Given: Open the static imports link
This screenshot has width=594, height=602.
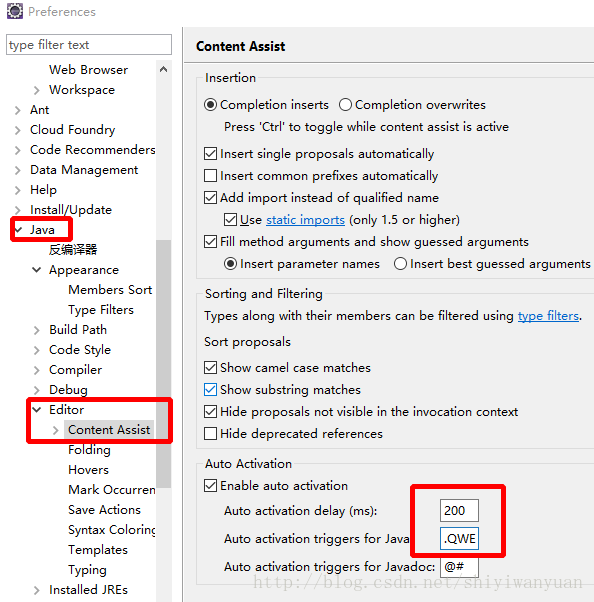Looking at the screenshot, I should click(305, 220).
